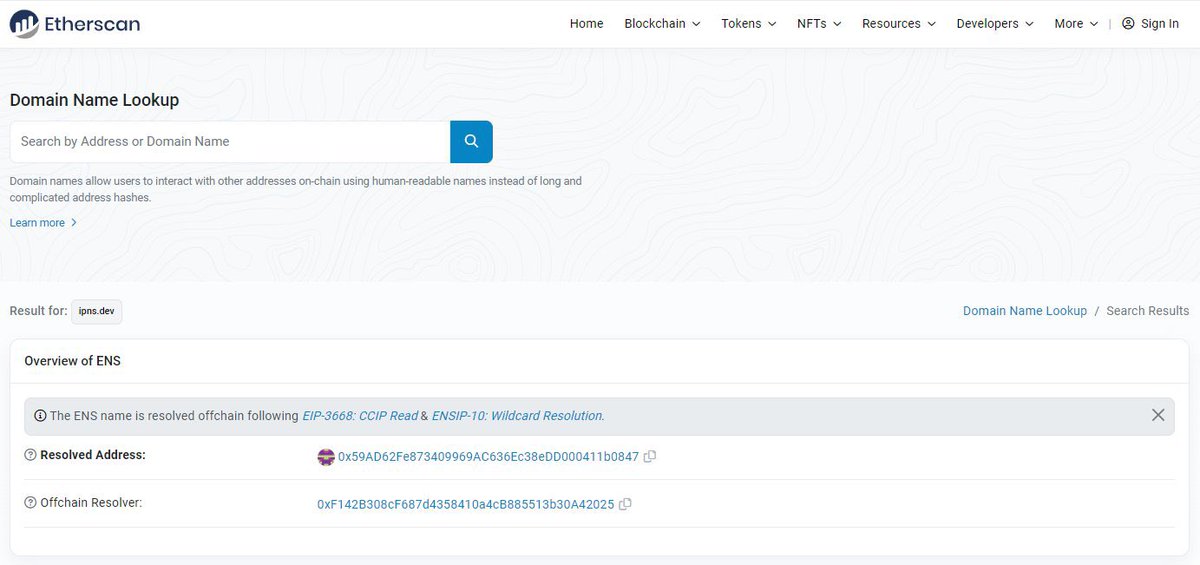
Task: Expand the Tokens menu
Action: (749, 23)
